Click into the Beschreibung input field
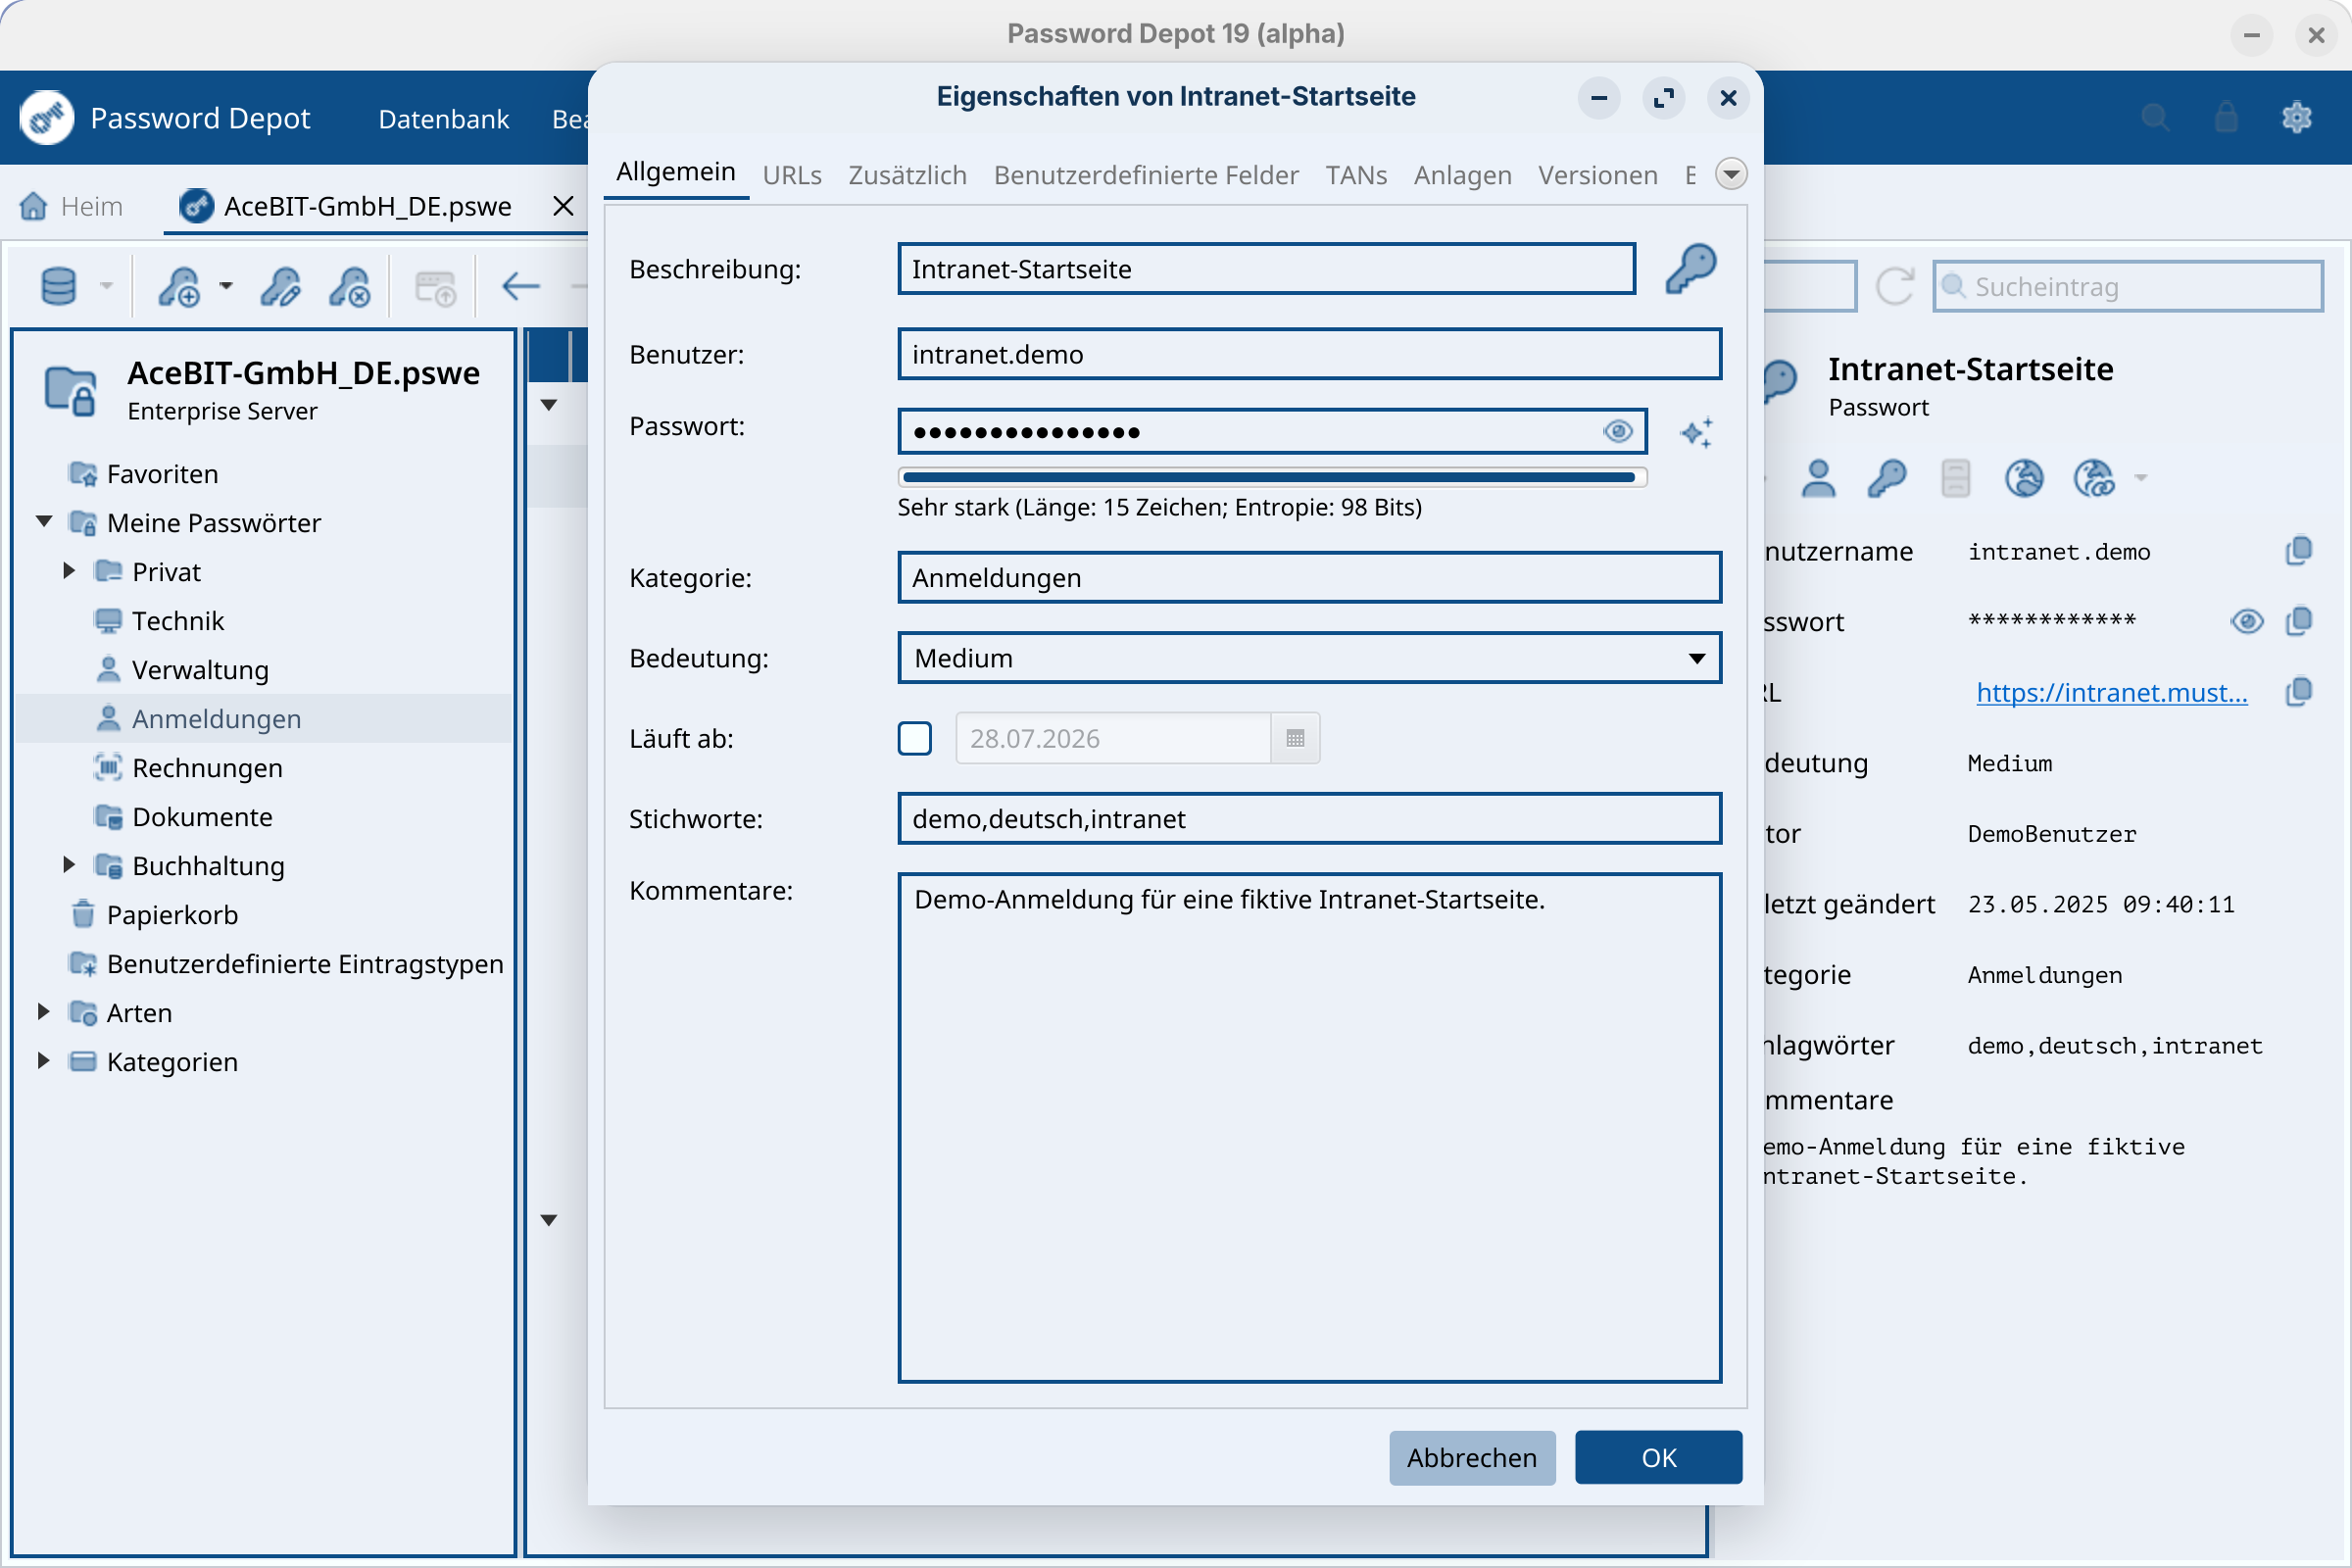 click(x=1266, y=268)
